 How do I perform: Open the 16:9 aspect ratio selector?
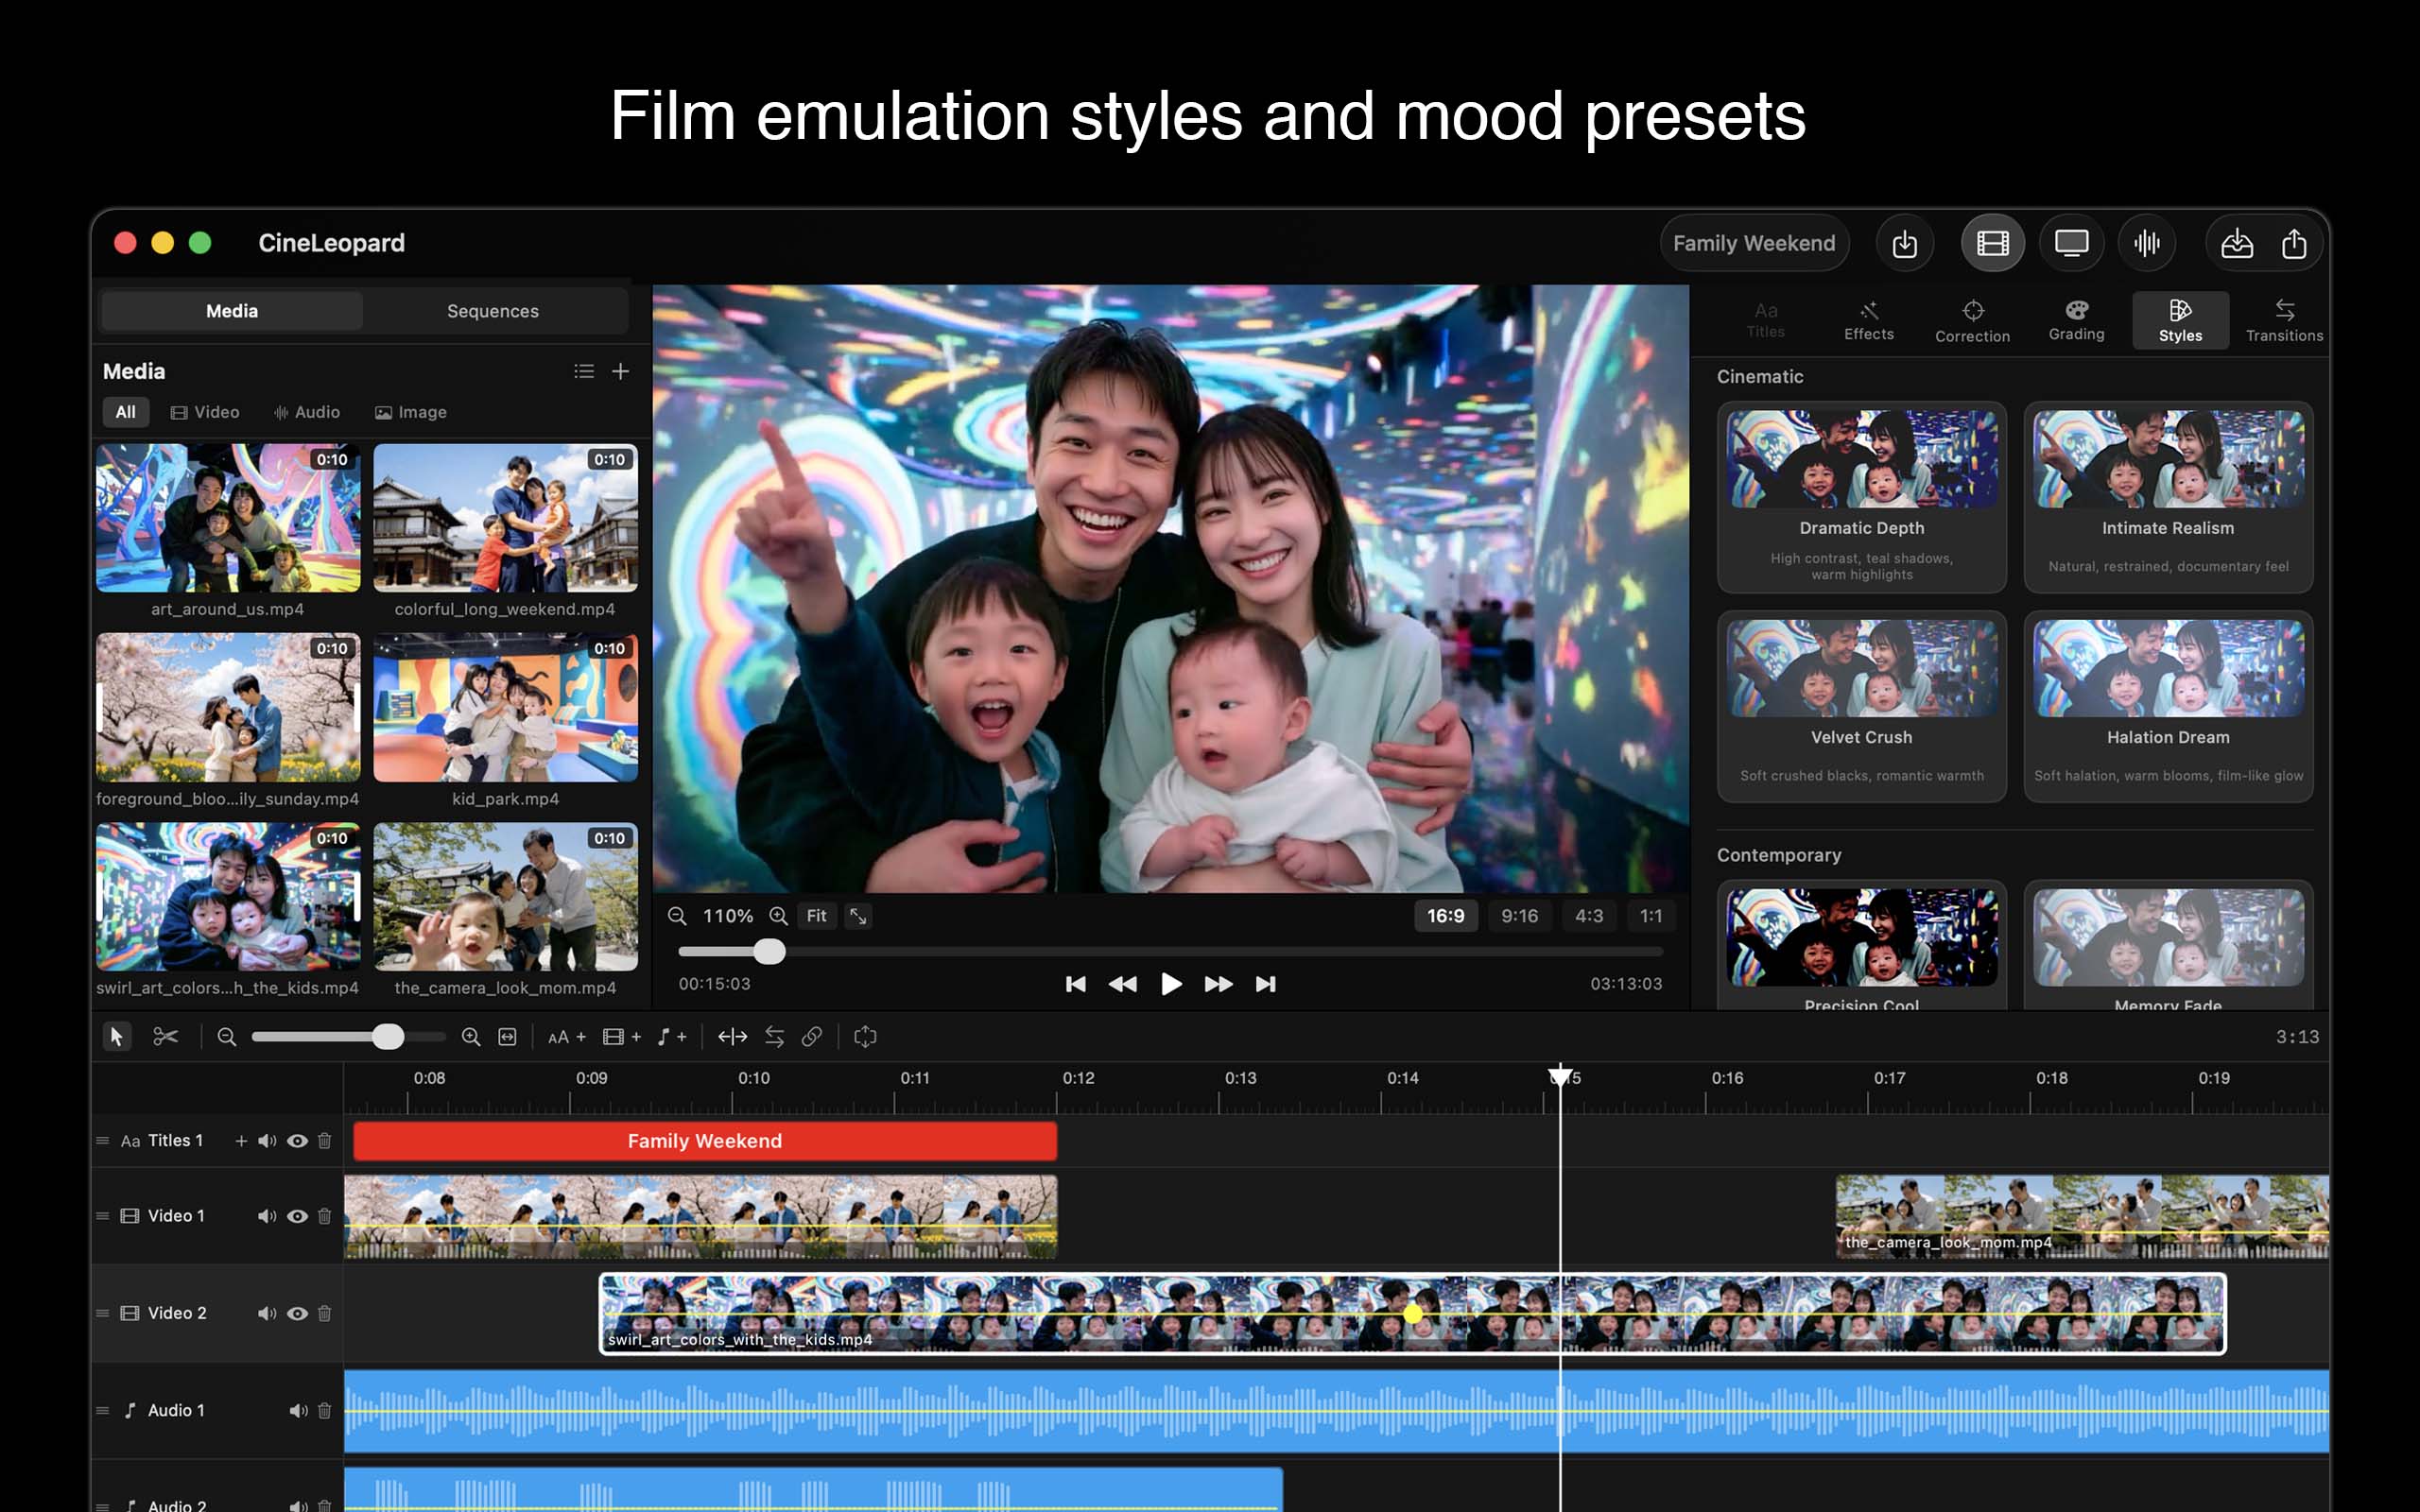(1445, 915)
